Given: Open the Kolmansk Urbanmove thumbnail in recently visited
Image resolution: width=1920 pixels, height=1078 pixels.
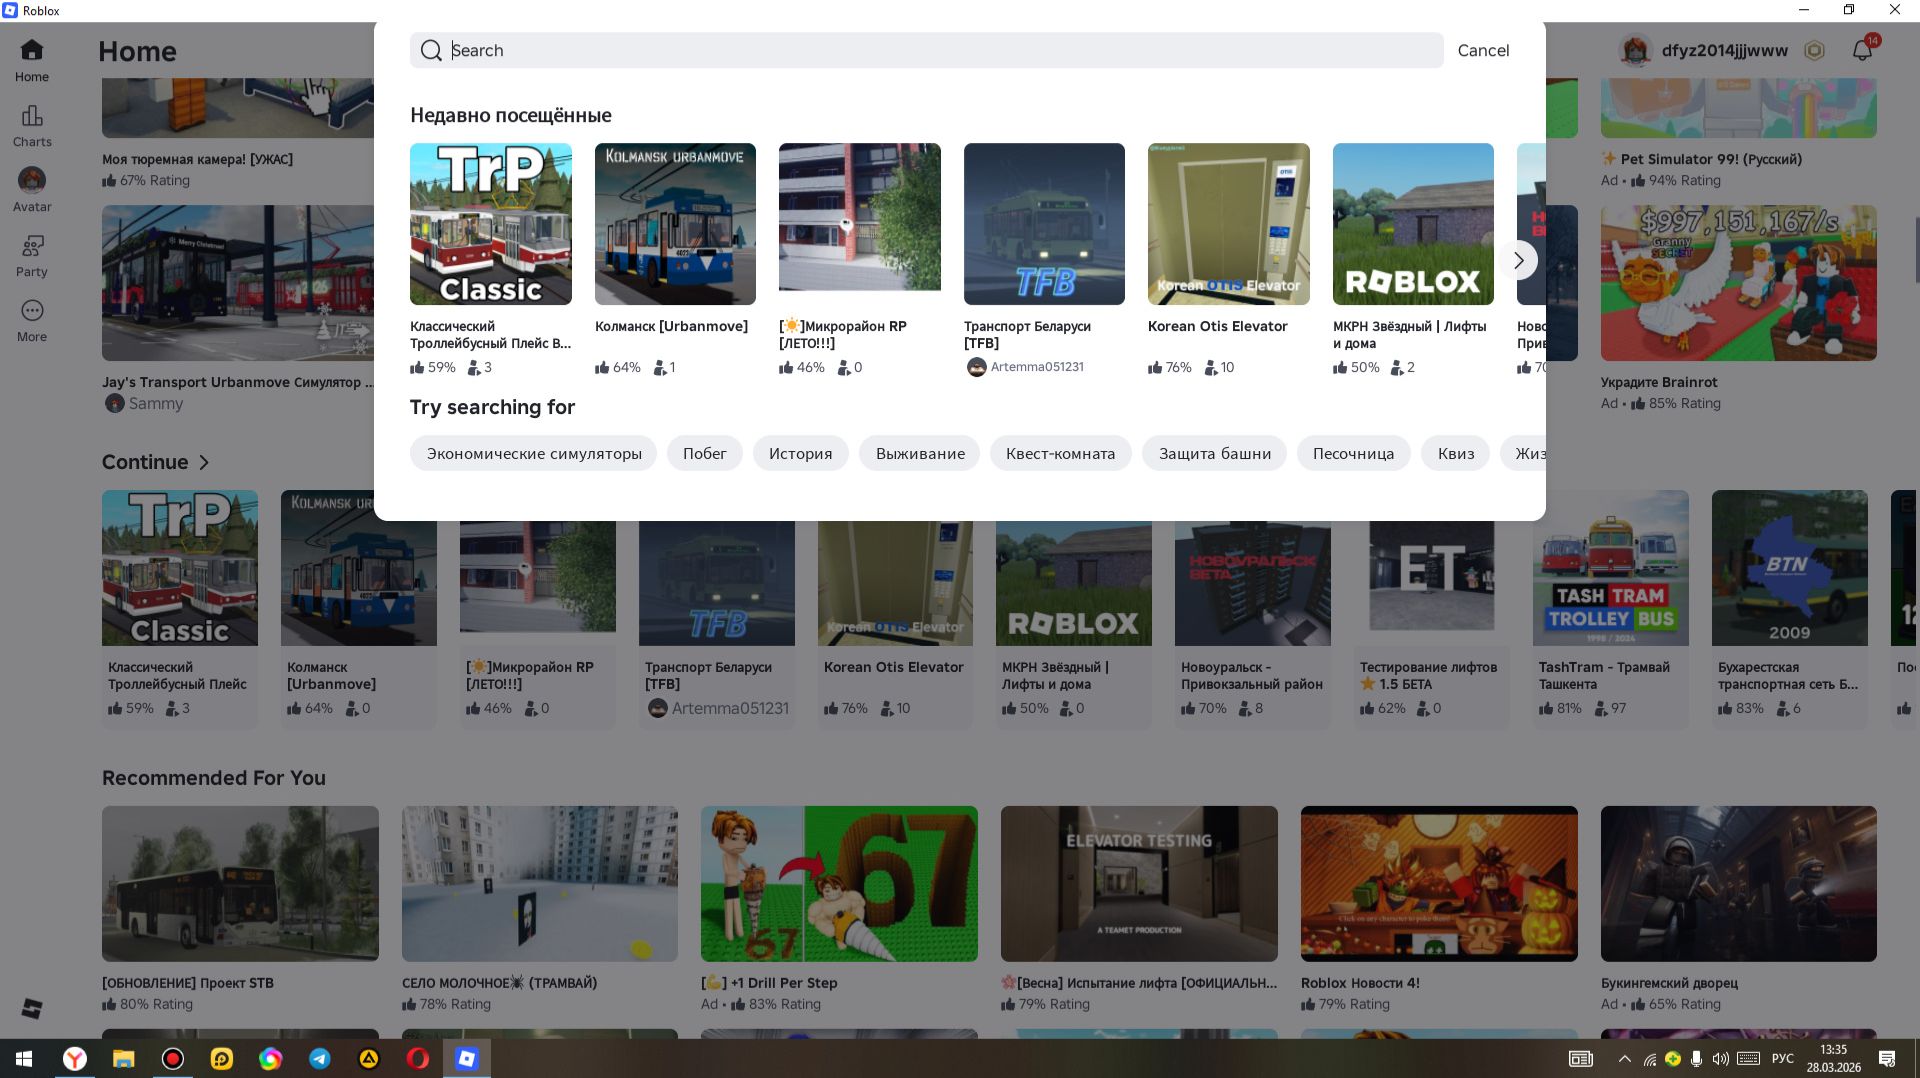Looking at the screenshot, I should point(675,224).
